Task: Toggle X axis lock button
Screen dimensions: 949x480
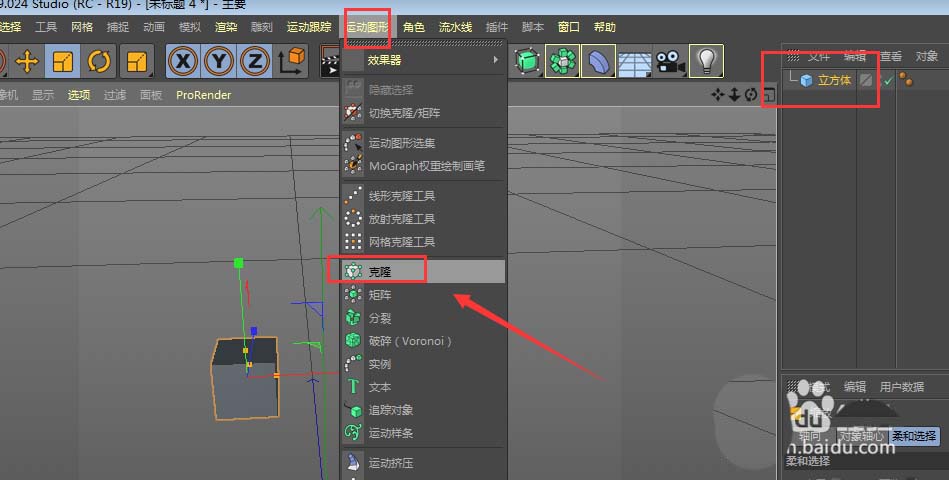Action: (x=183, y=61)
